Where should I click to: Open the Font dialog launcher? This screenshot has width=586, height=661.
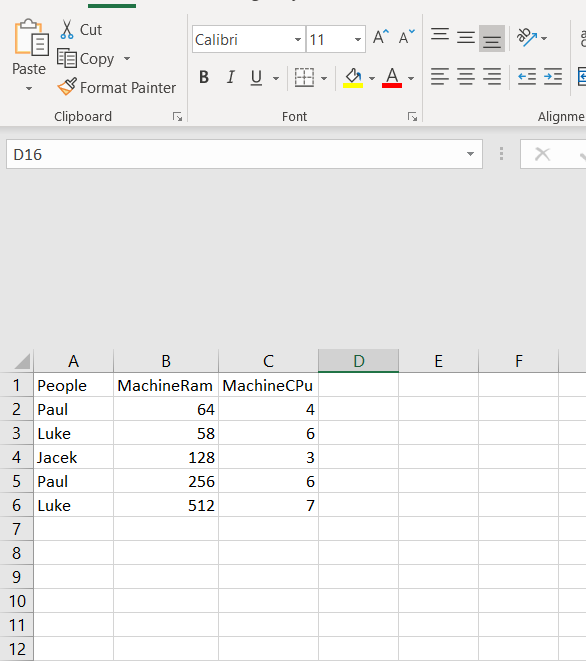tap(412, 117)
